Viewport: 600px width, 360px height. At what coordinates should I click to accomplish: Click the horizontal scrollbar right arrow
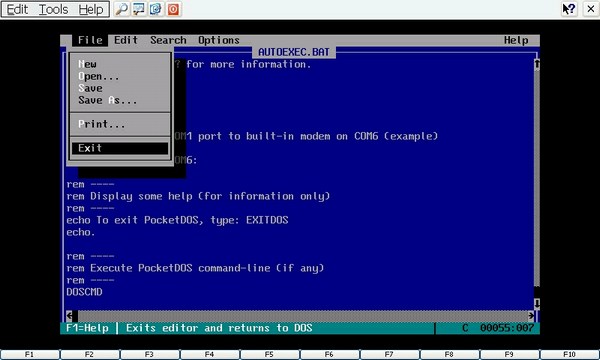click(531, 316)
